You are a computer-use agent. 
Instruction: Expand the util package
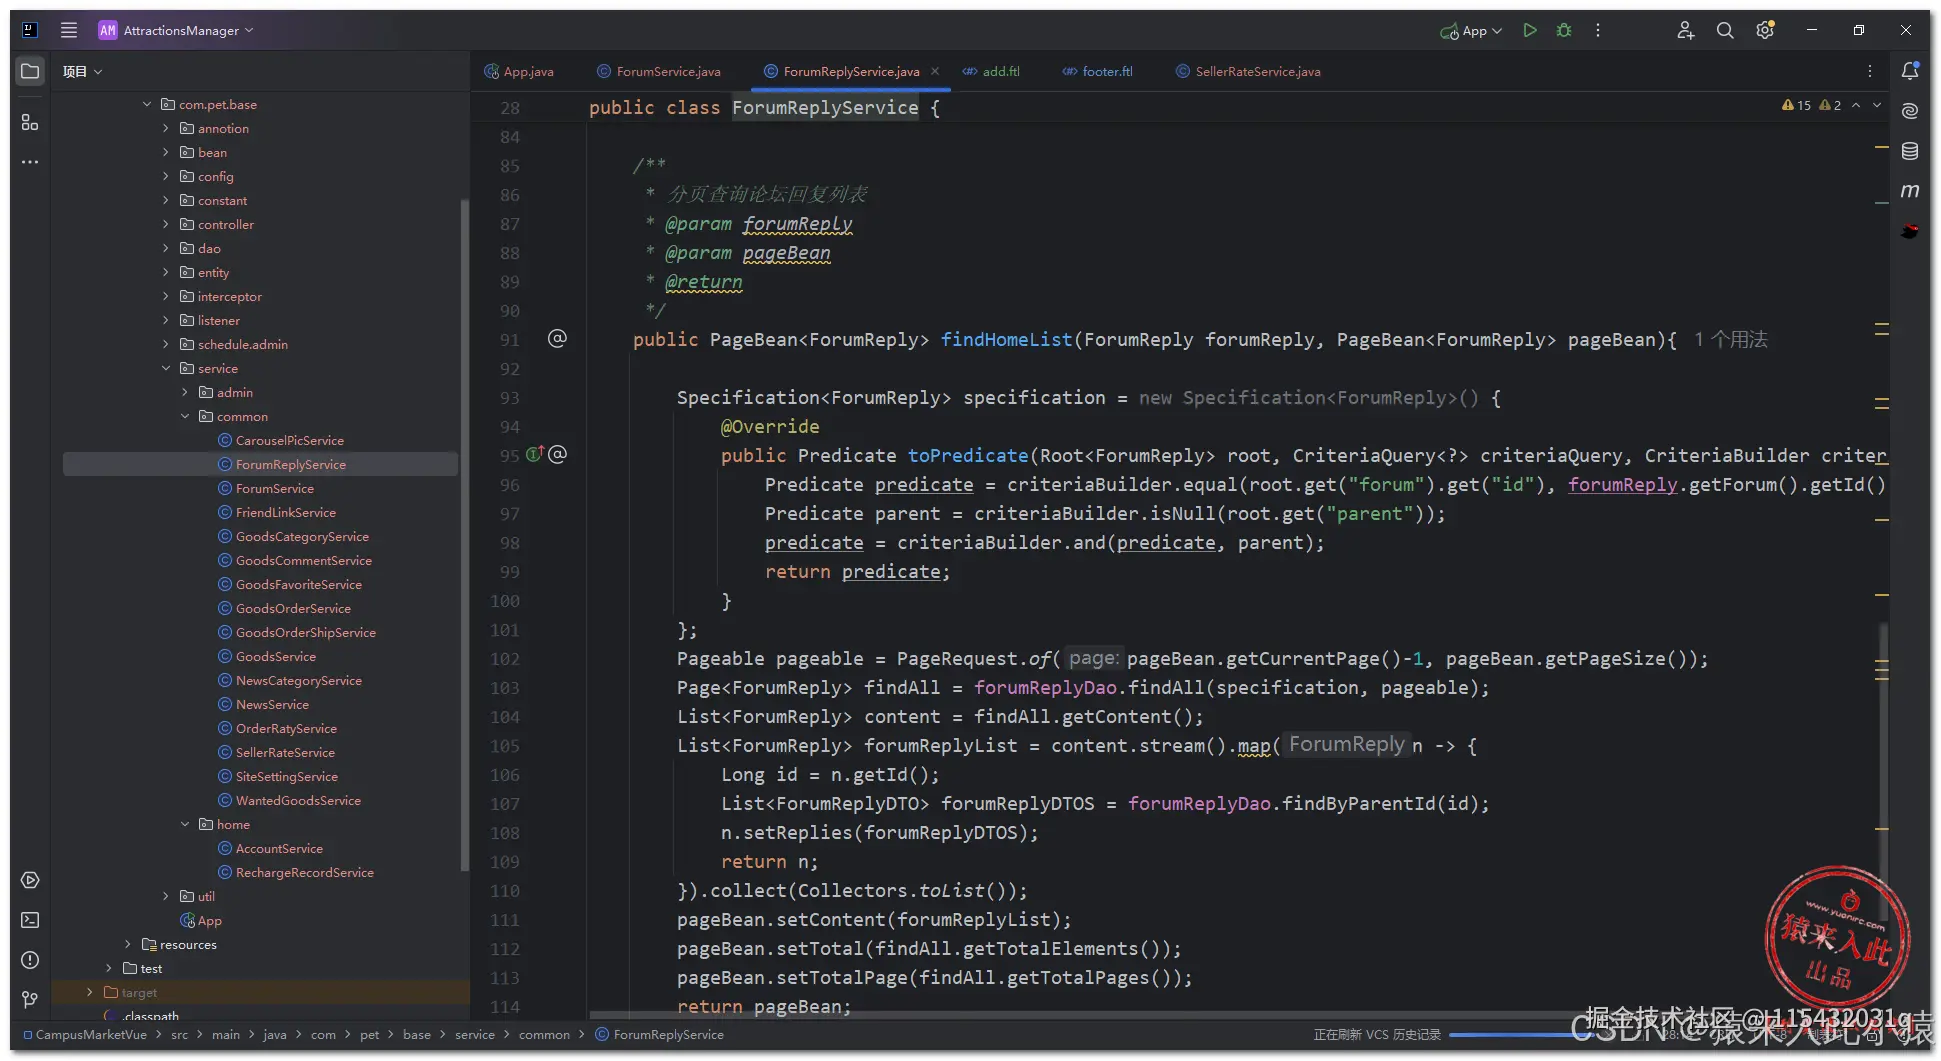[x=166, y=896]
